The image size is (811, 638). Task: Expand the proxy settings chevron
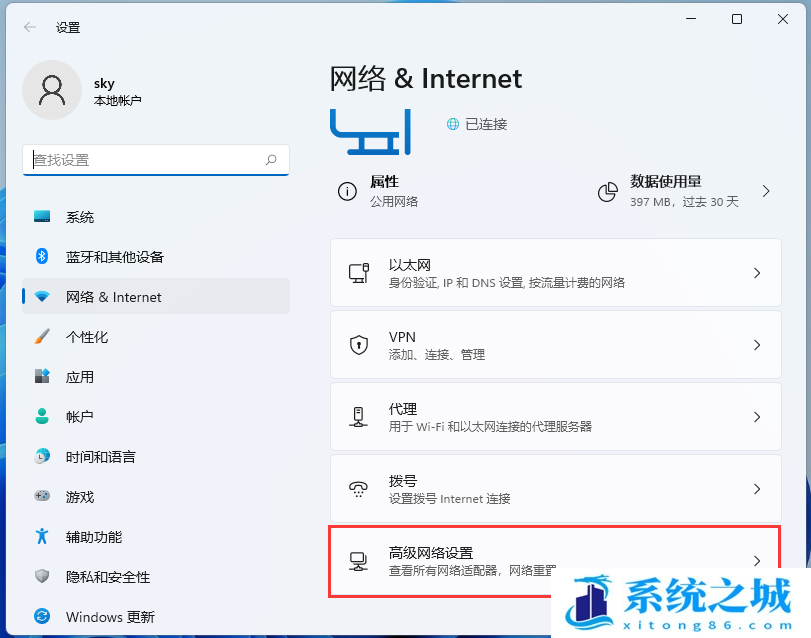tap(757, 417)
